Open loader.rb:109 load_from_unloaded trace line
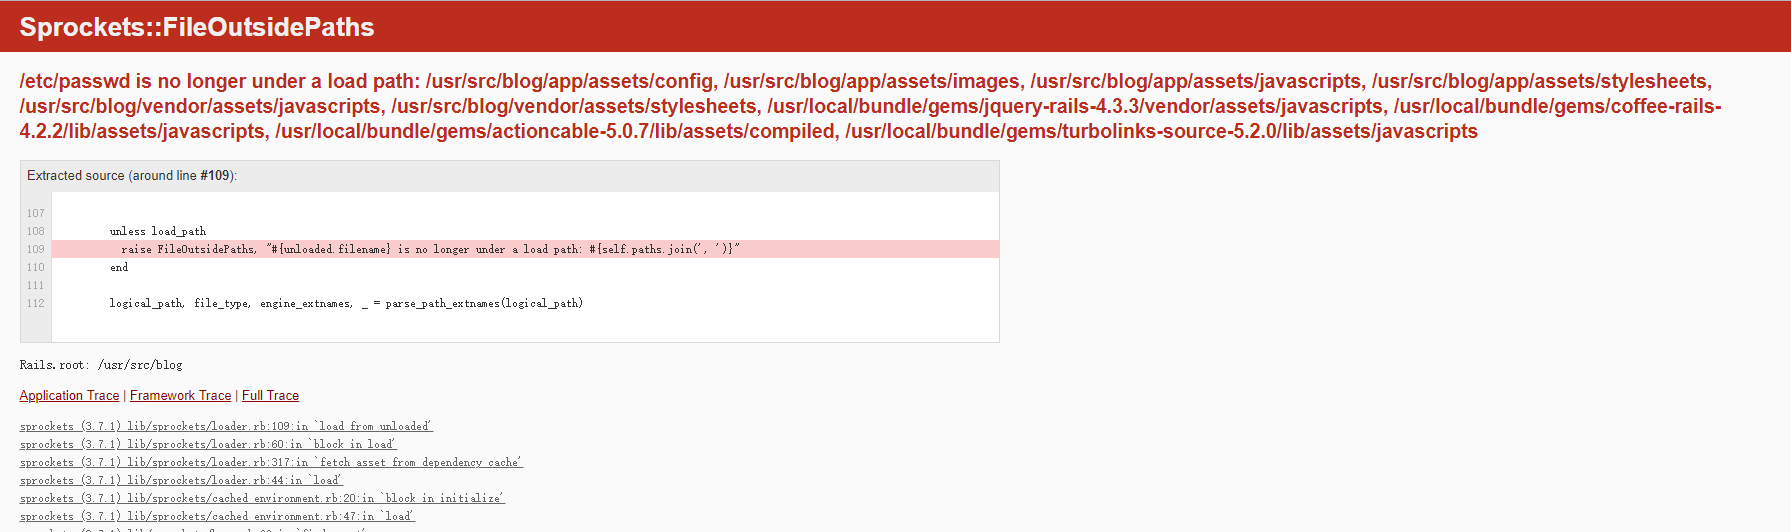Image resolution: width=1791 pixels, height=532 pixels. coord(226,426)
